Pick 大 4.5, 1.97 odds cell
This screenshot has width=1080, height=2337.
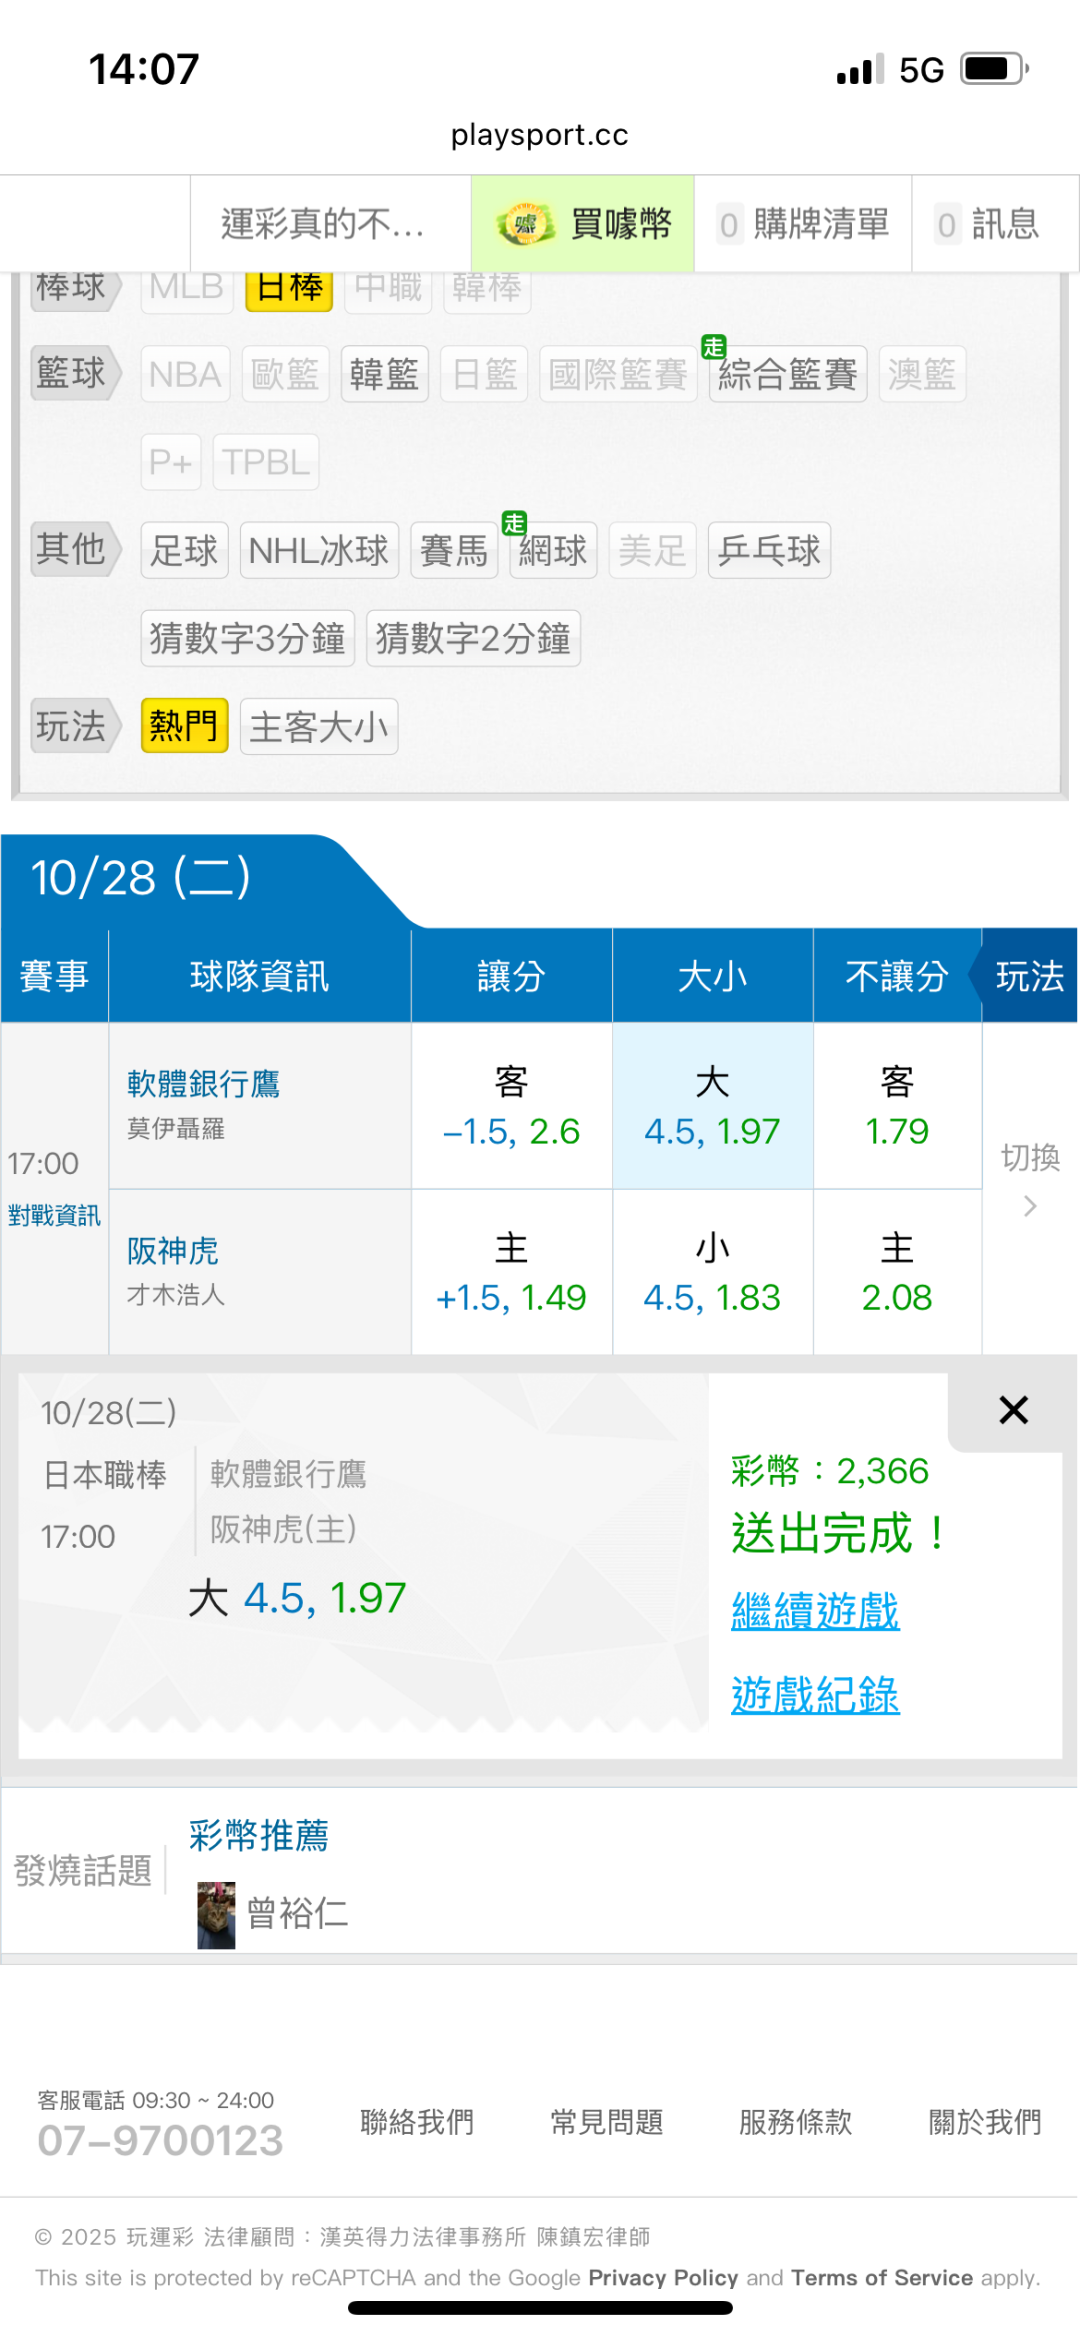712,1106
